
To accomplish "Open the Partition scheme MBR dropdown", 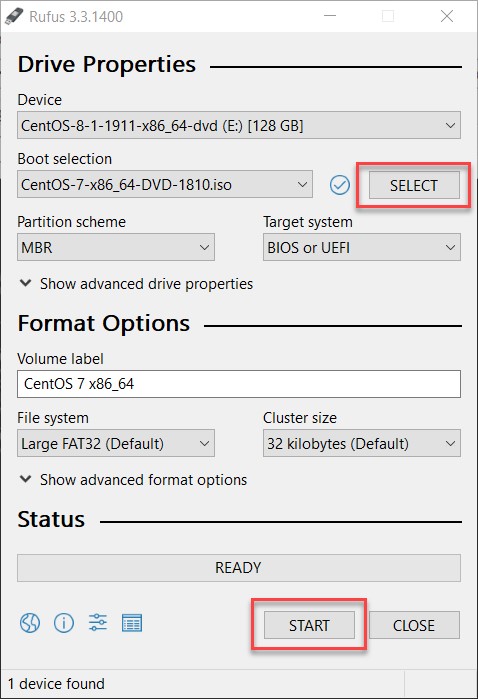I will 116,247.
